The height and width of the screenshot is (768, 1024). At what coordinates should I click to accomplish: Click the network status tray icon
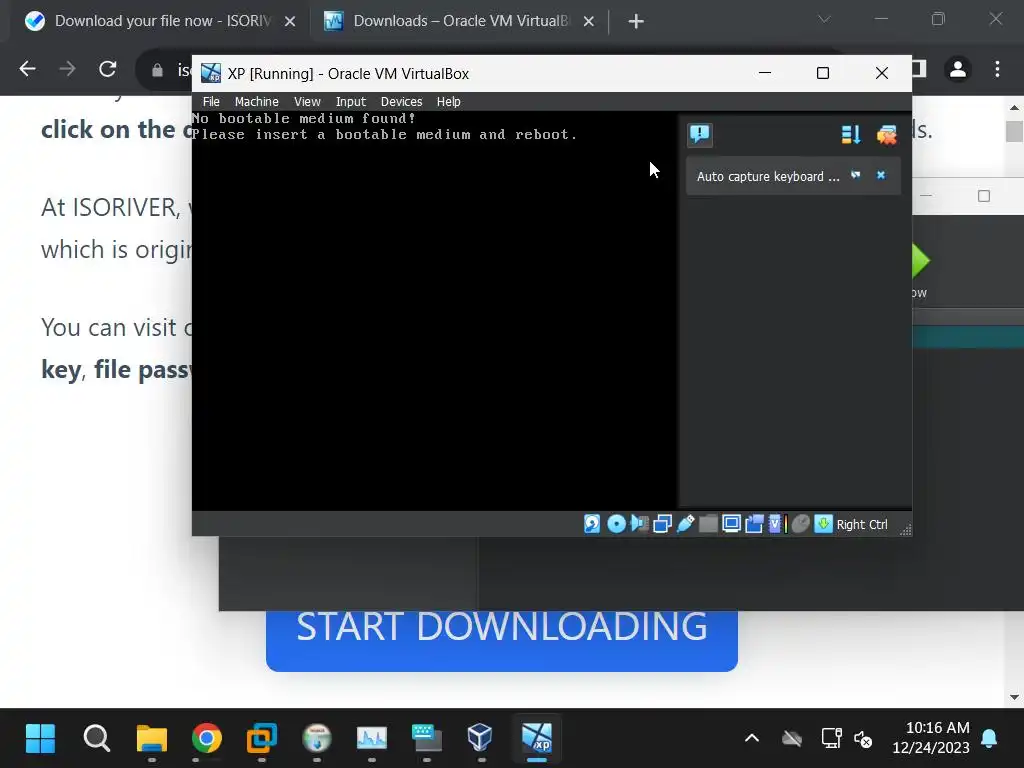click(x=831, y=739)
